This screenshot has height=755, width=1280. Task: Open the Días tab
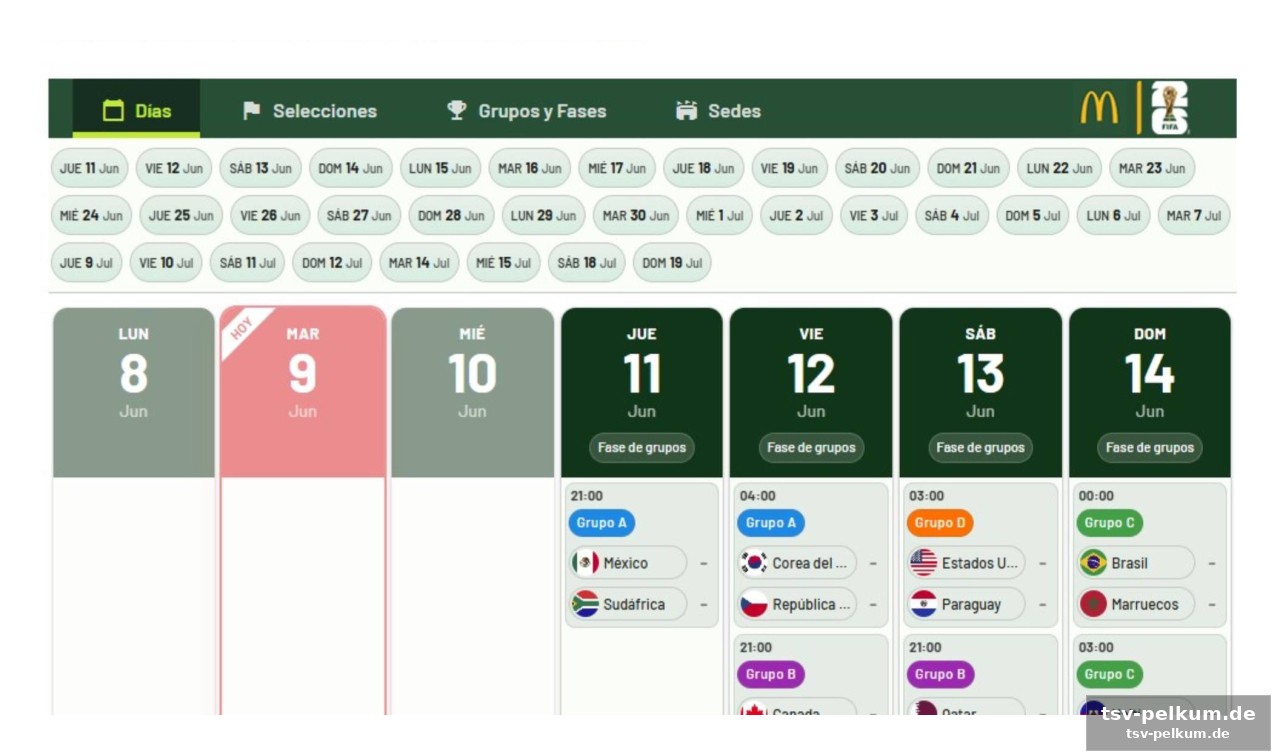136,110
